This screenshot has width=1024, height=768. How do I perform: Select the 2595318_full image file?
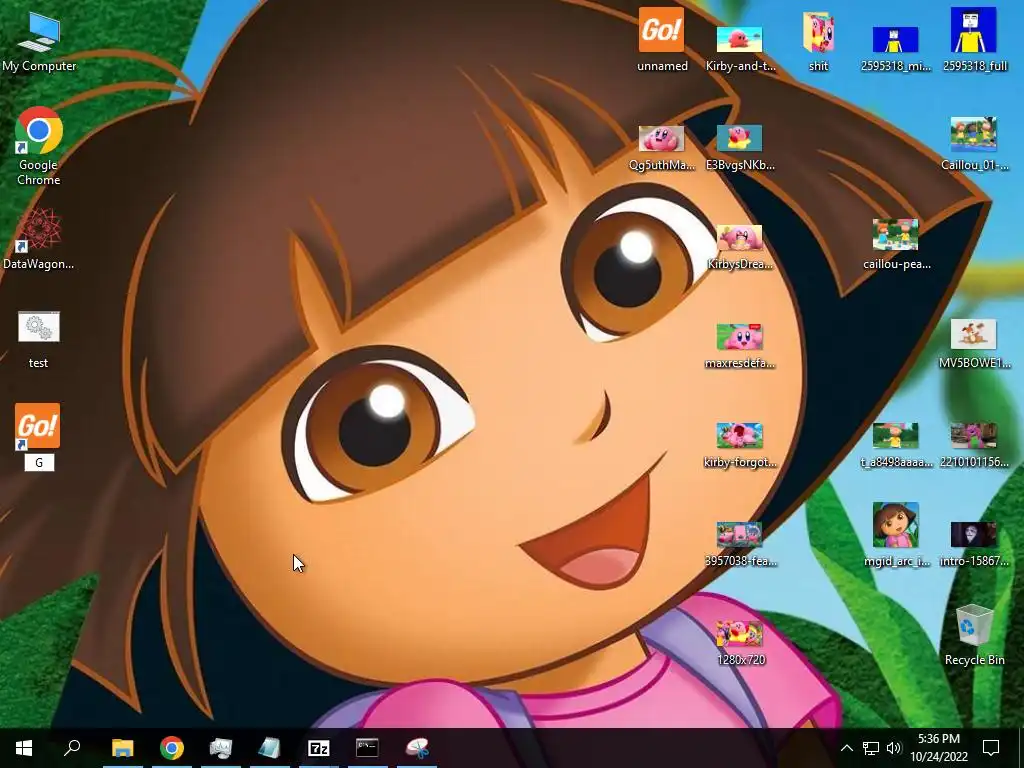click(974, 39)
